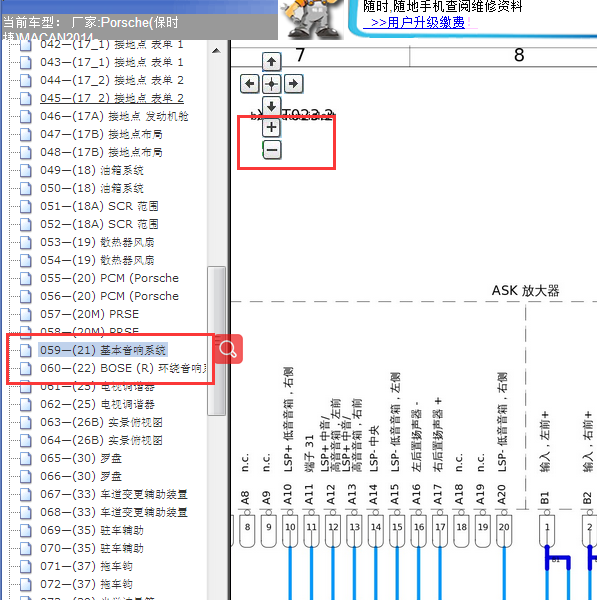Open 064—(26B) 实景俯视图
Screen dimensions: 597x600
101,440
